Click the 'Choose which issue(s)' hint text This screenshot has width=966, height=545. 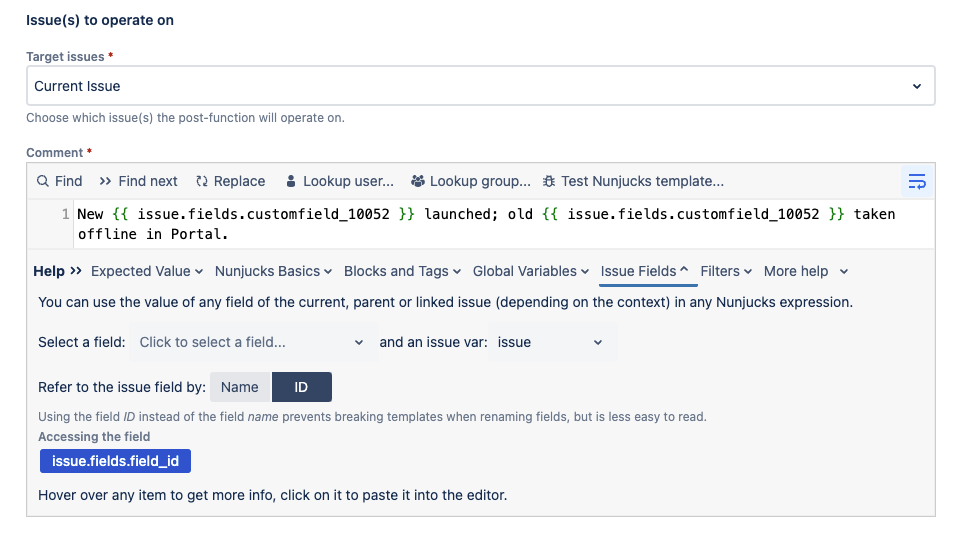185,118
